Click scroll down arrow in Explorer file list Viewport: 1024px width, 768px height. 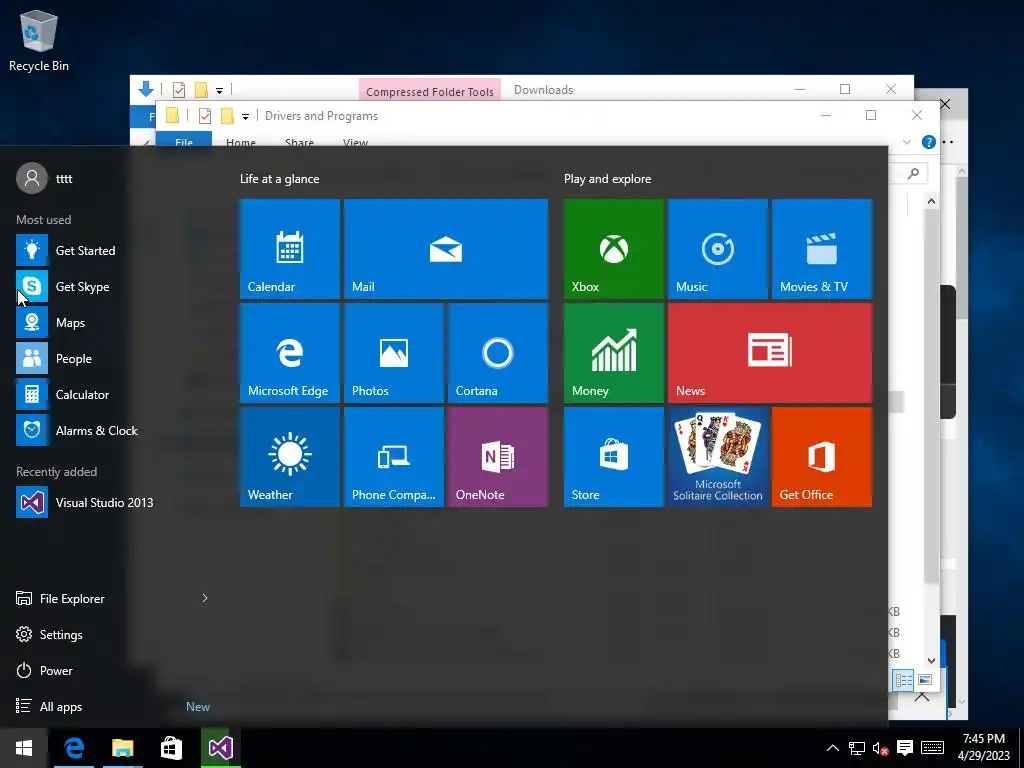(x=931, y=660)
